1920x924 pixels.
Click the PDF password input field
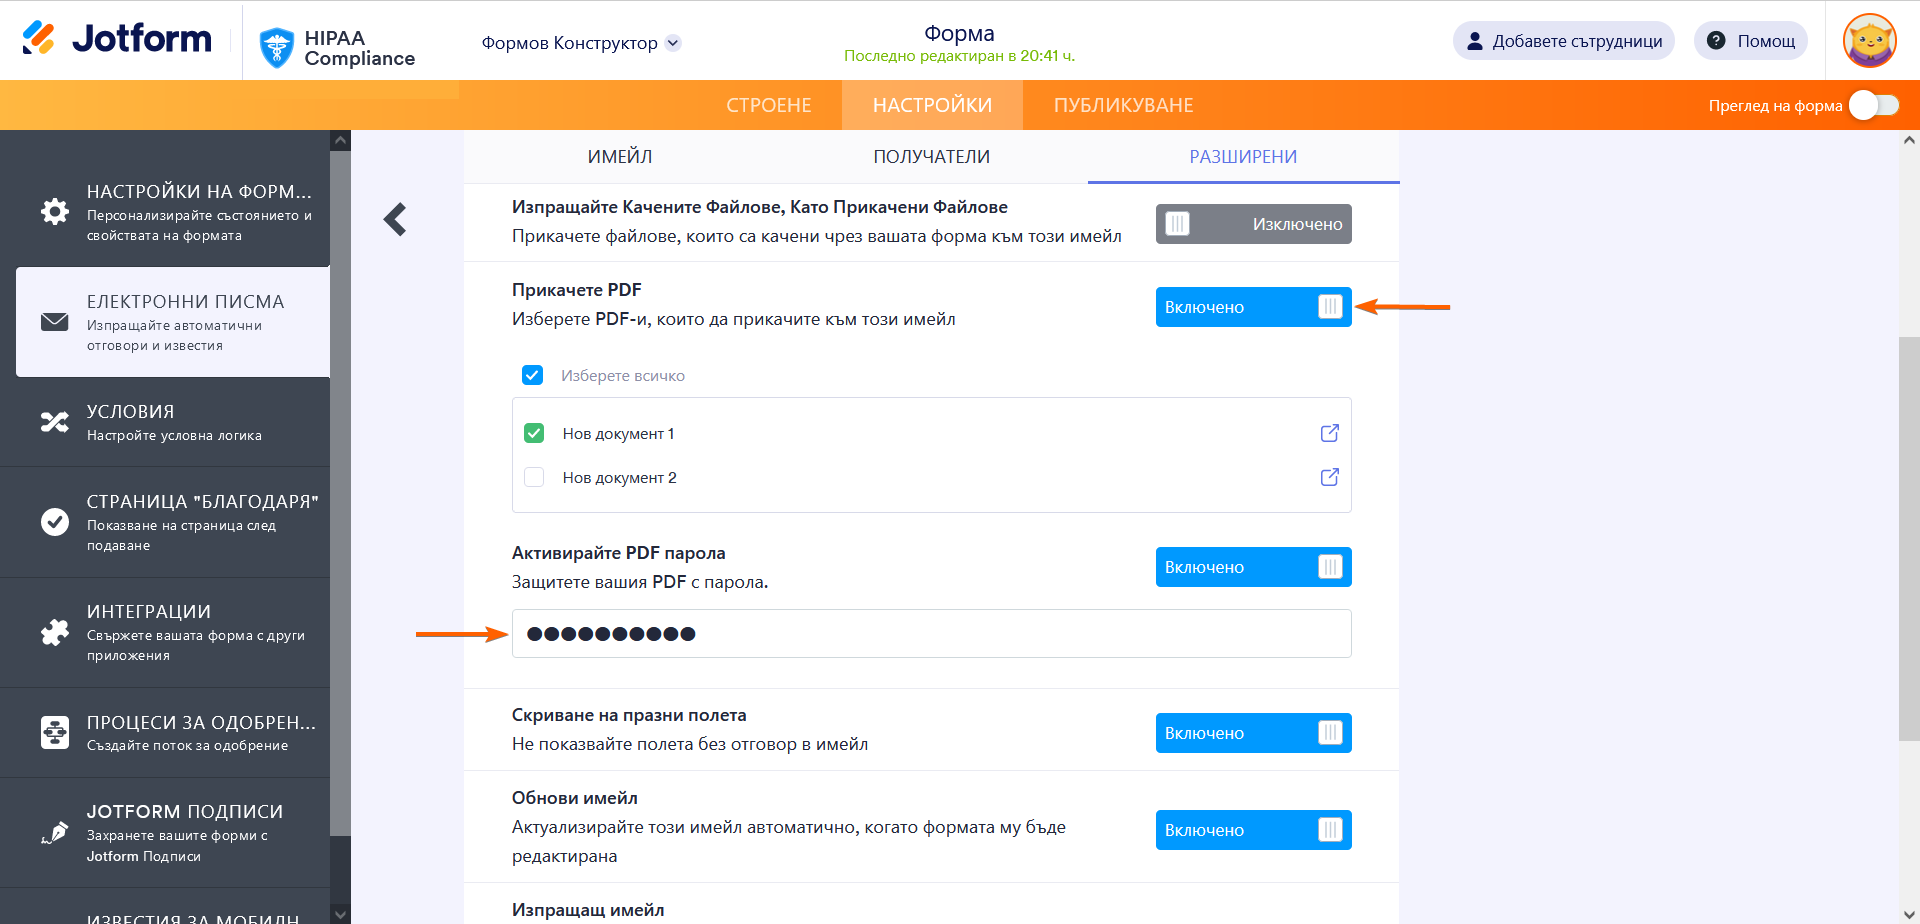pyautogui.click(x=931, y=634)
